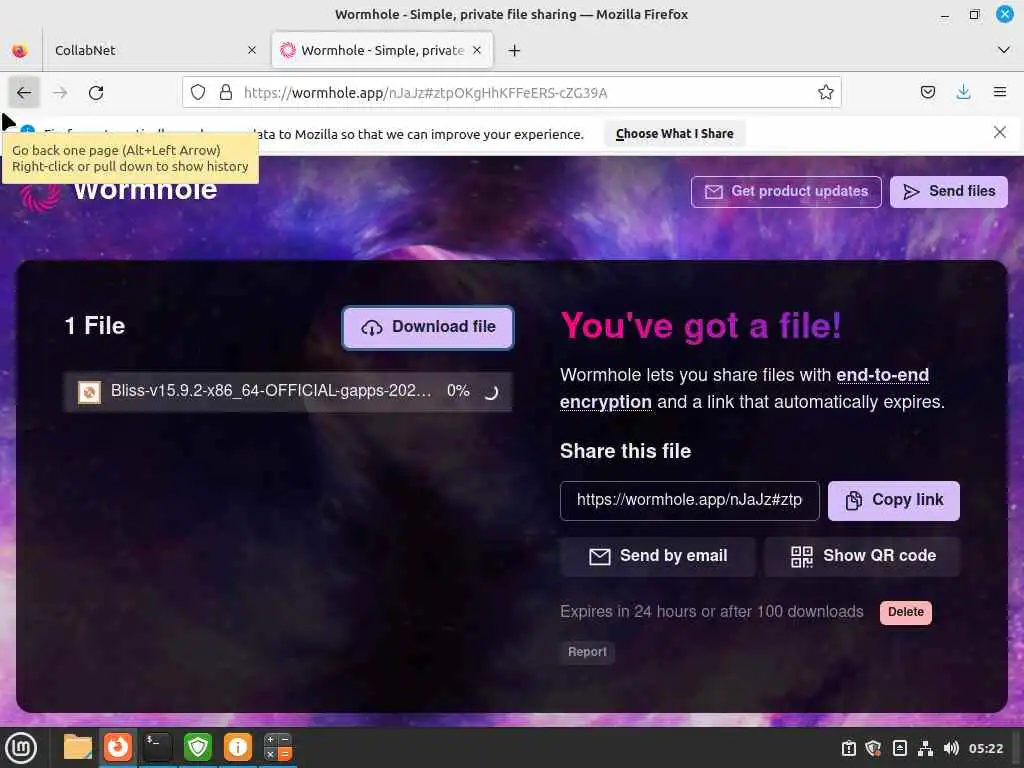Click the 0% download progress spinner
The height and width of the screenshot is (768, 1024).
[x=491, y=392]
